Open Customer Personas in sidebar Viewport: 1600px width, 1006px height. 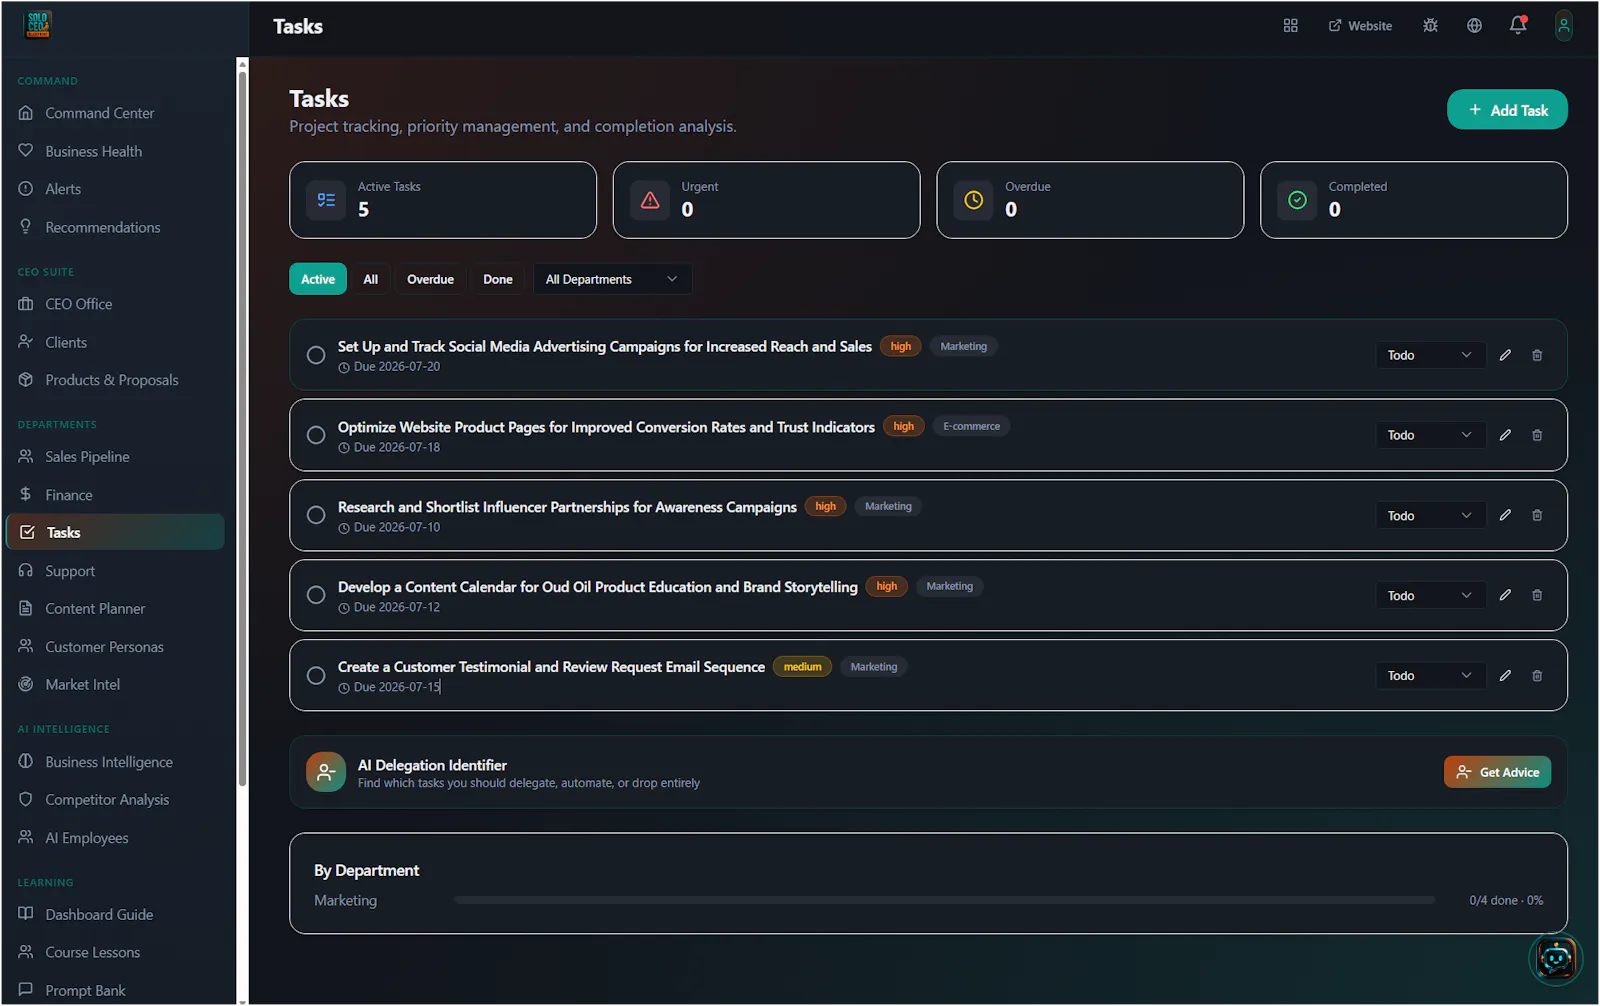coord(115,647)
